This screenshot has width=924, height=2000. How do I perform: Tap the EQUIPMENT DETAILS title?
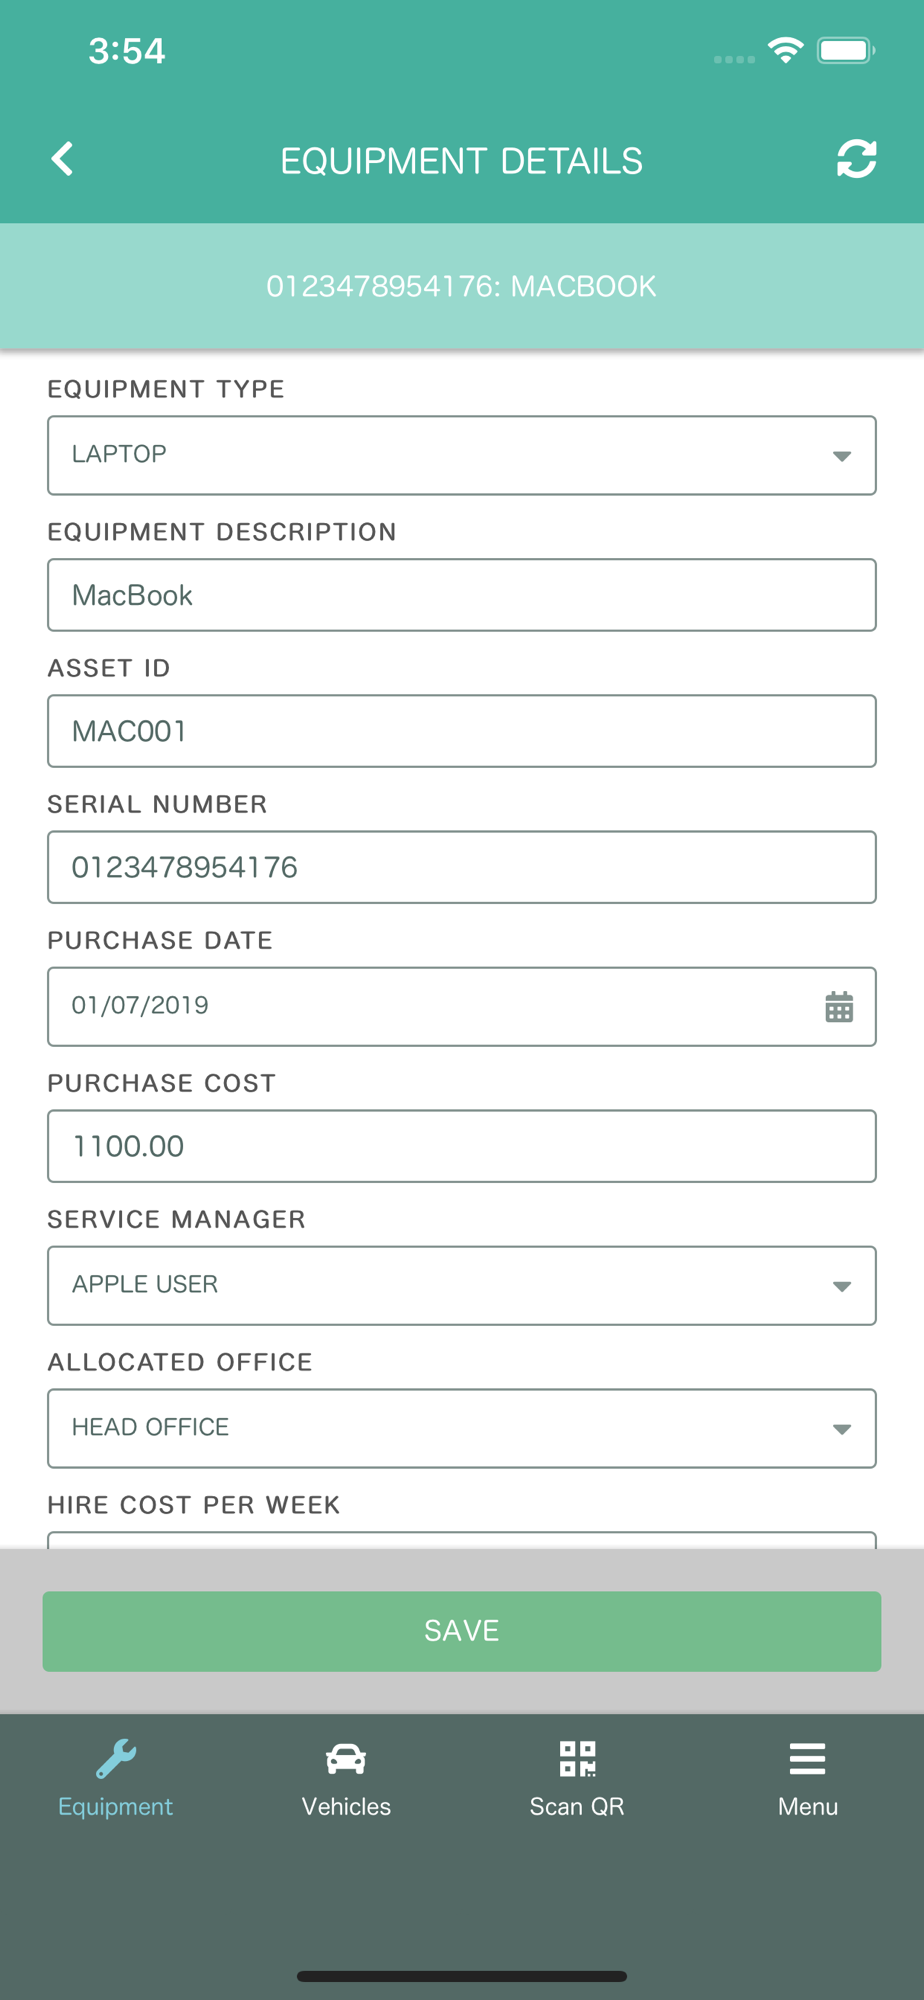coord(461,161)
